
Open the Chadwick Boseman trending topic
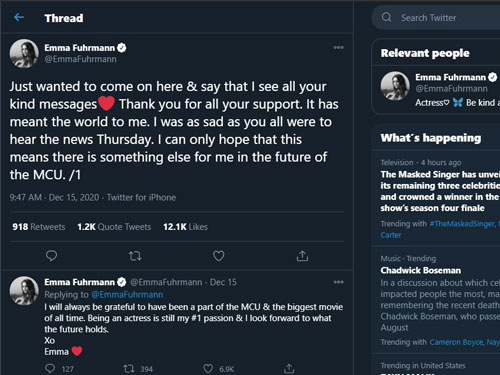coord(421,270)
